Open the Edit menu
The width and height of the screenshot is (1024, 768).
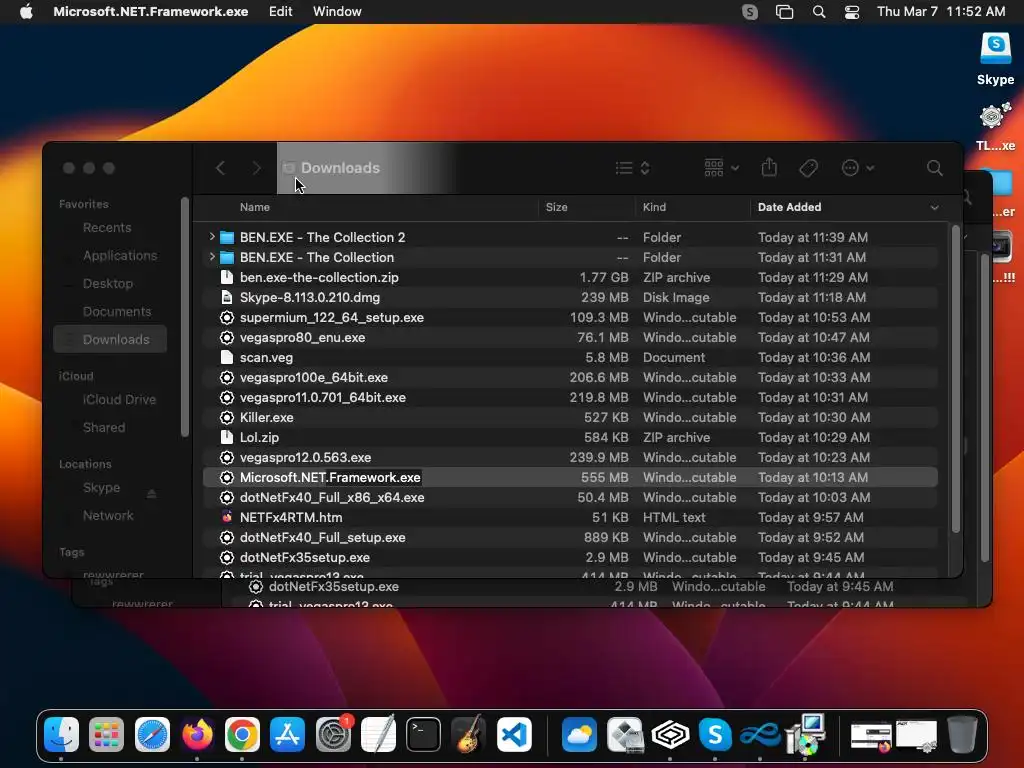(280, 12)
